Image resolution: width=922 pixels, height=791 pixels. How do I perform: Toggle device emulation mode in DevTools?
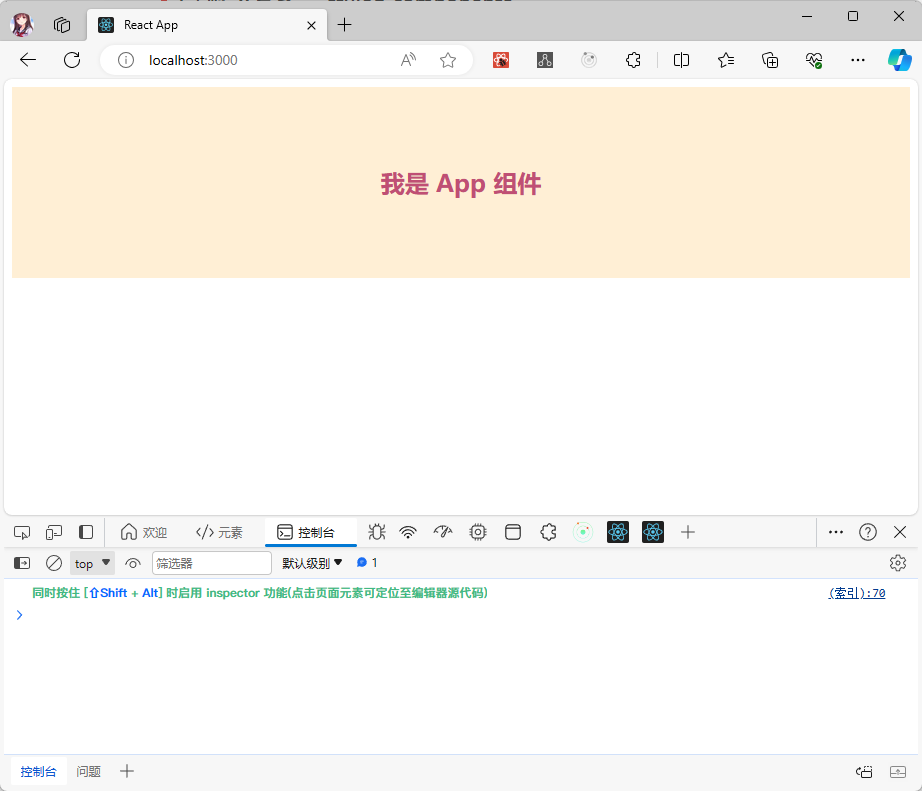(54, 532)
